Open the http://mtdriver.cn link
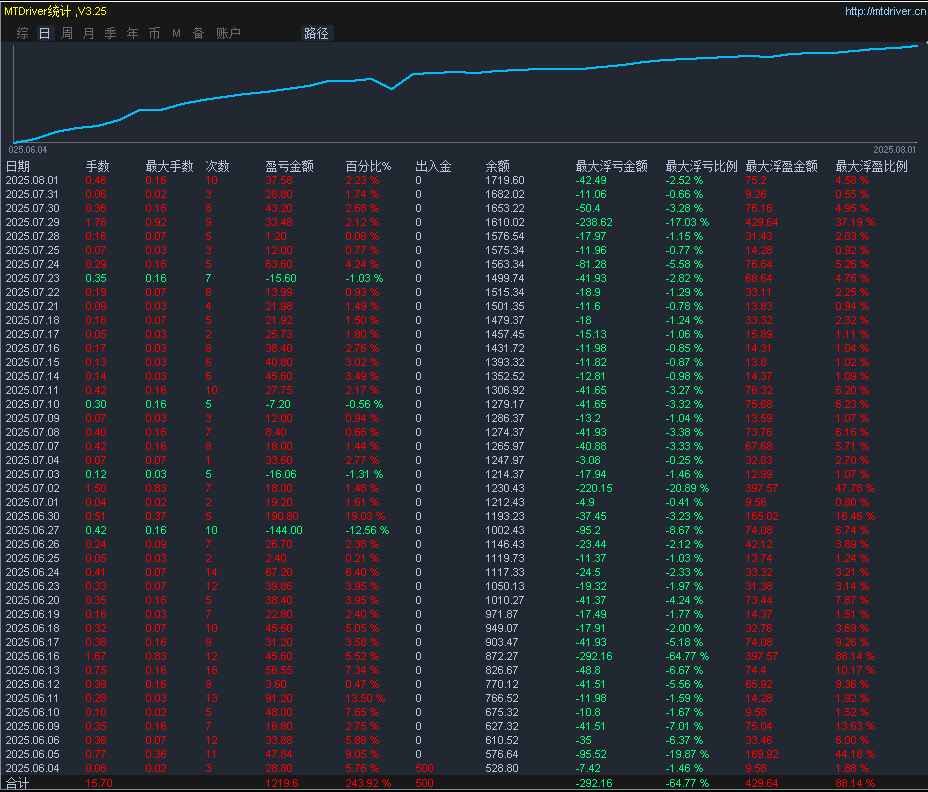Image resolution: width=928 pixels, height=792 pixels. click(x=884, y=11)
